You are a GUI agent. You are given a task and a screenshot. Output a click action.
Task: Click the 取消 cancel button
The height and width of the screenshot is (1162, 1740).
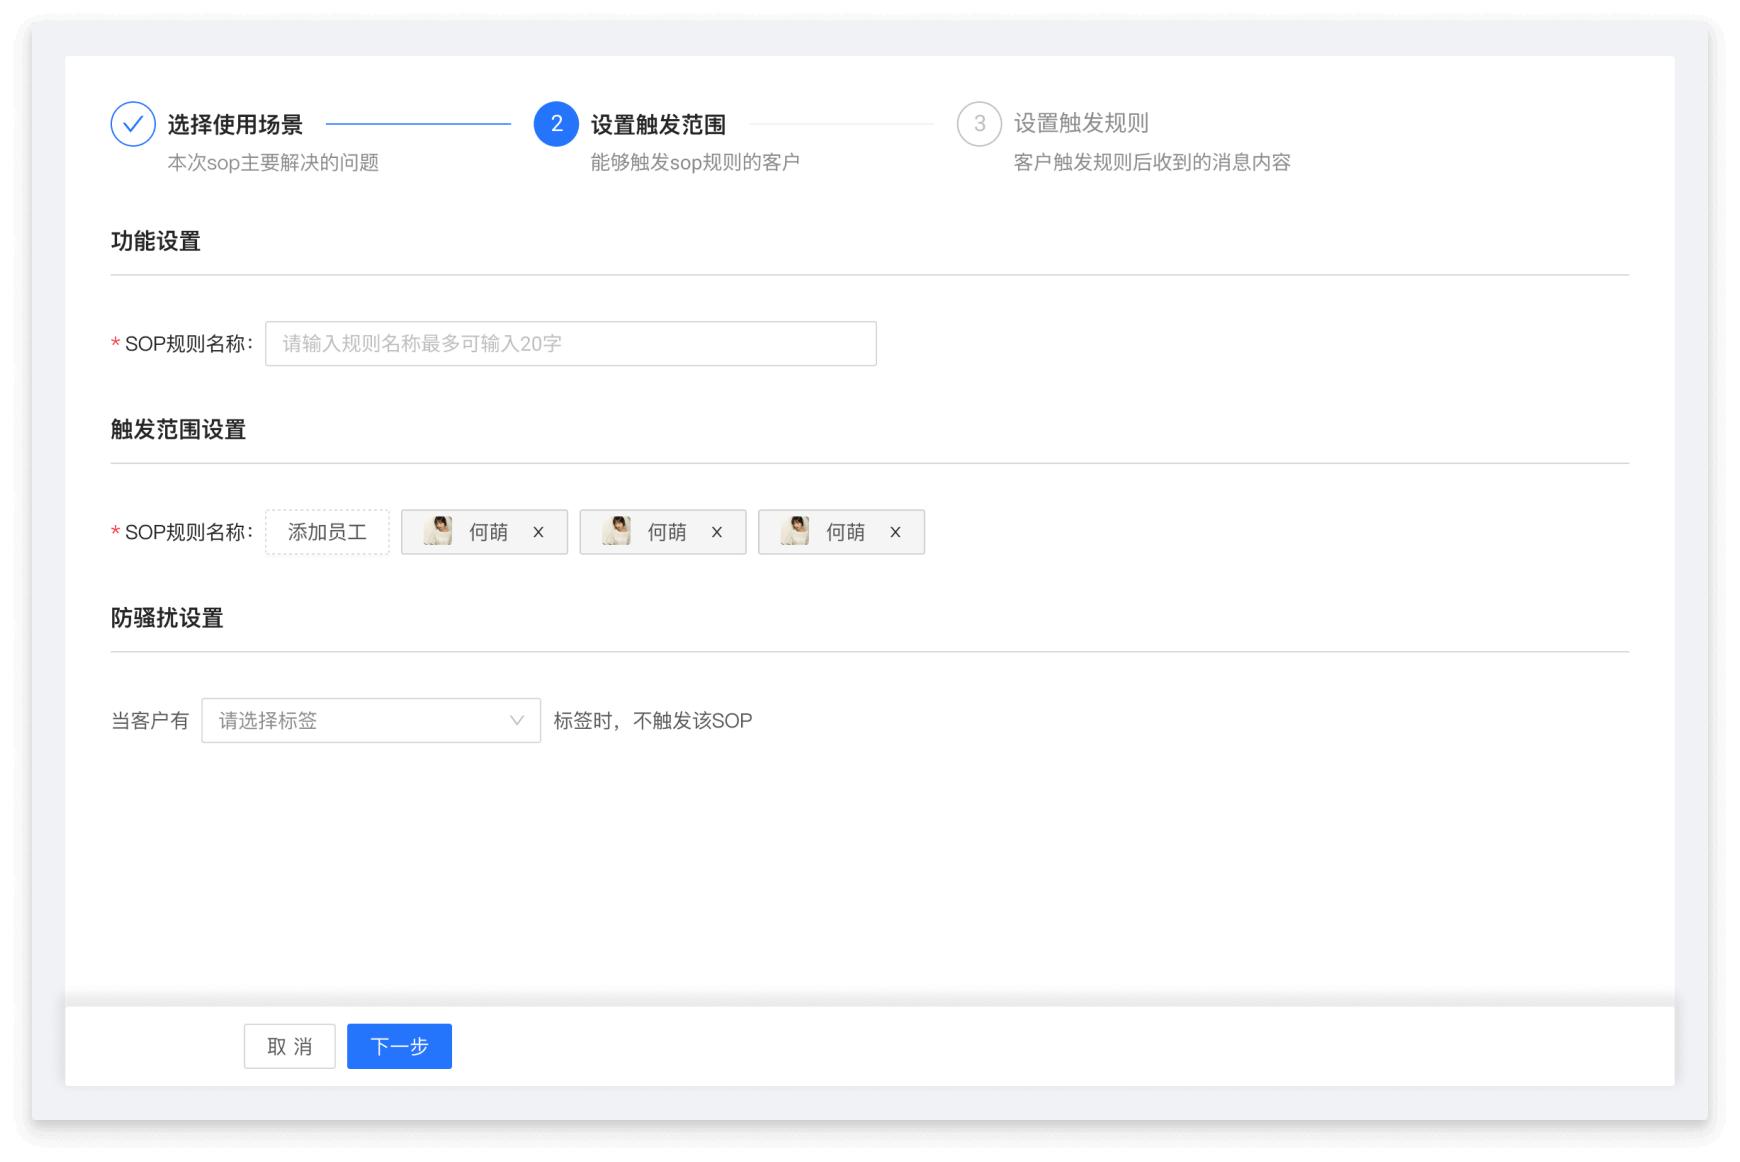click(289, 1046)
